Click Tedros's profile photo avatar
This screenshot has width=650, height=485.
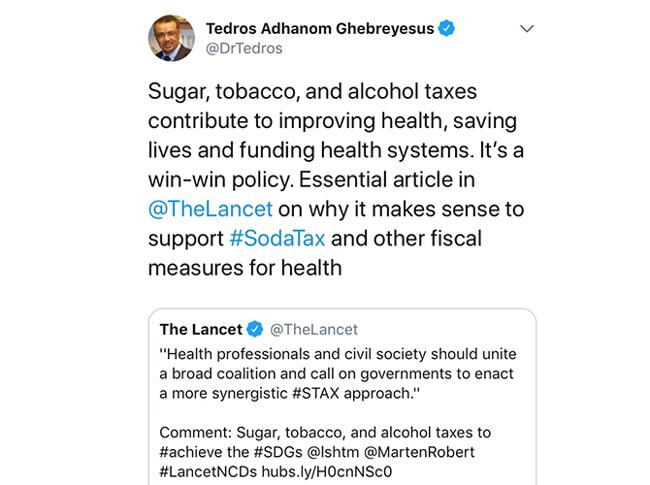click(x=171, y=37)
